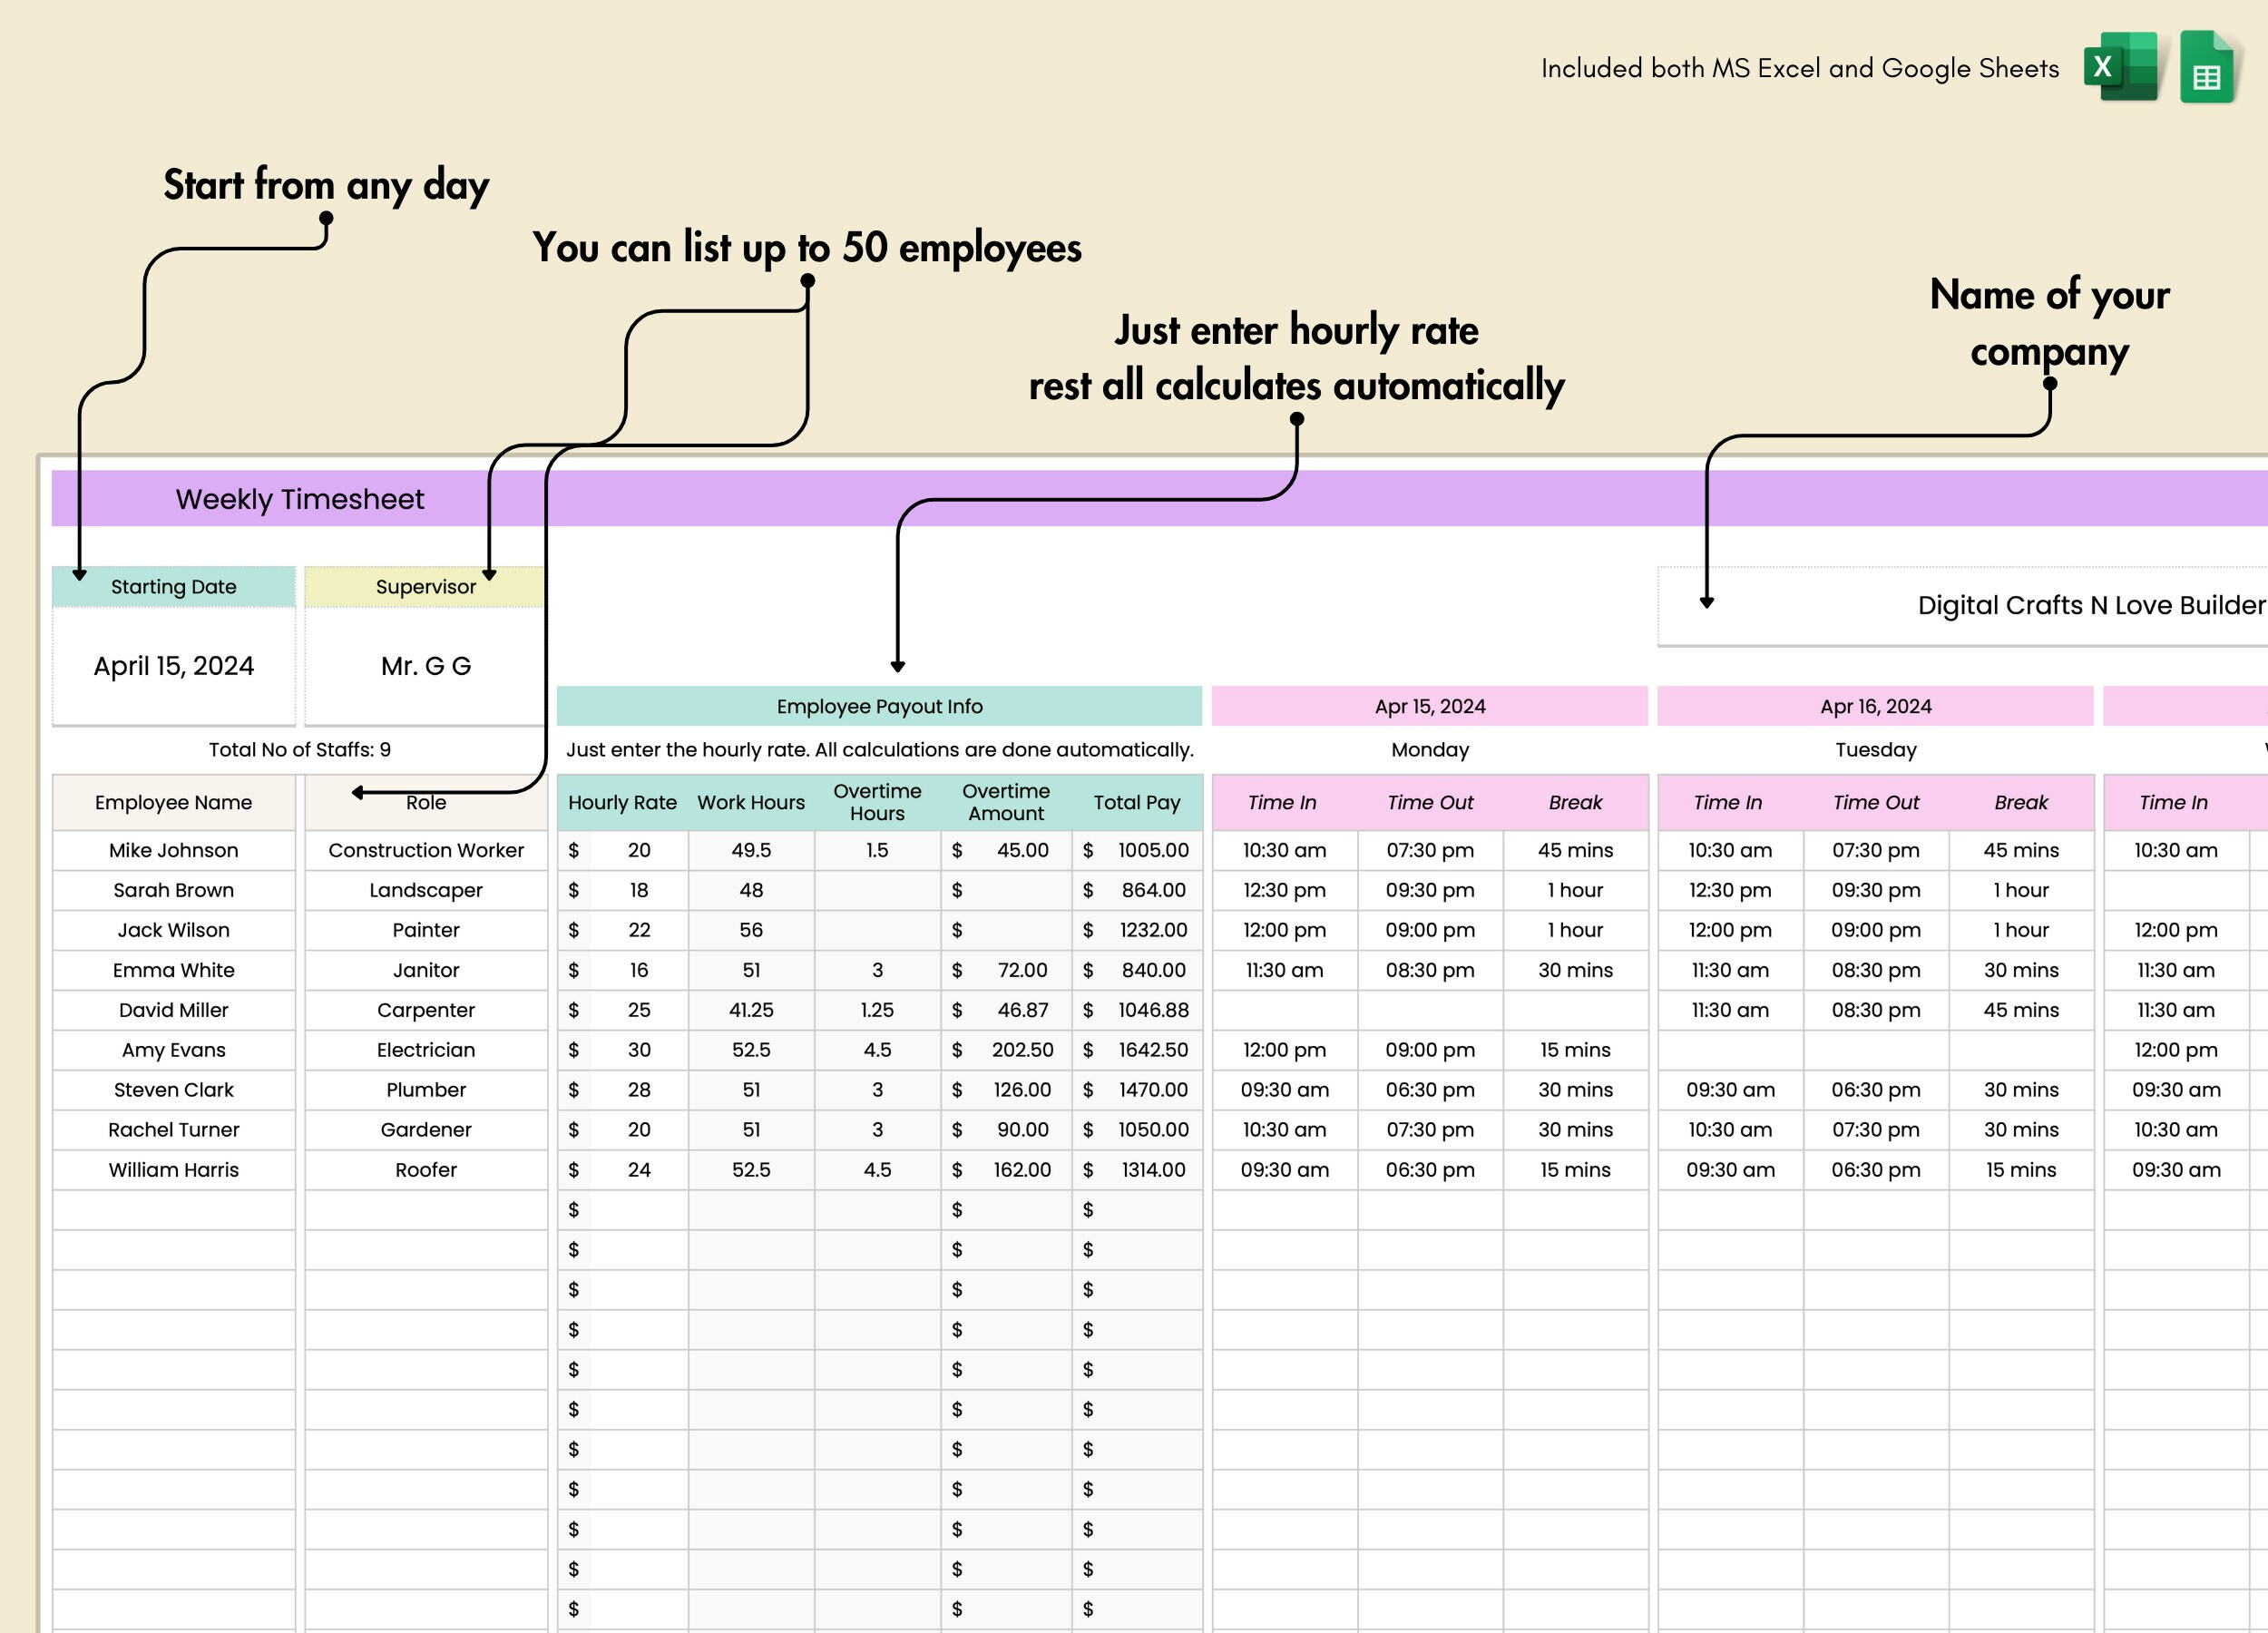This screenshot has width=2268, height=1633.
Task: Select David Miller's Tuesday Time Out cell
Action: (x=1875, y=1010)
